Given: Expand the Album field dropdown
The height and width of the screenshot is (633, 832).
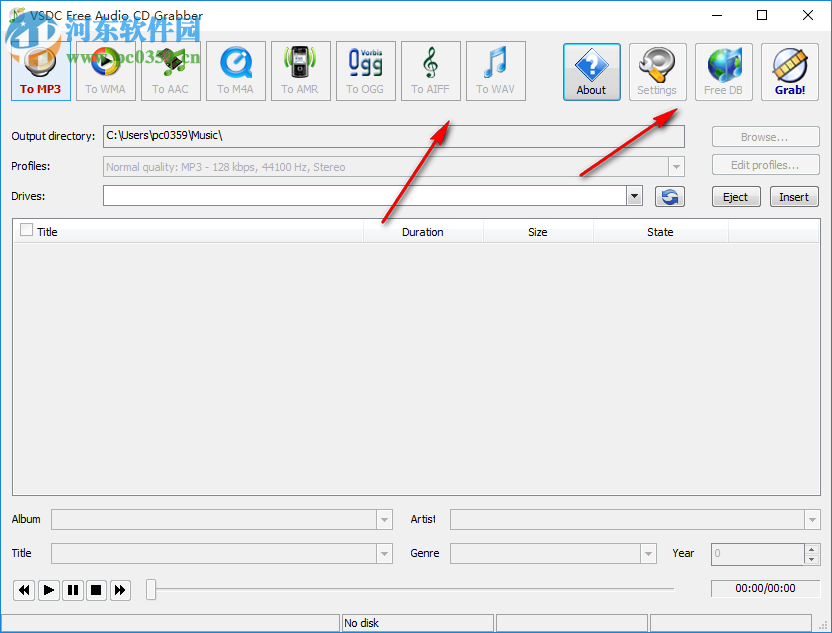Looking at the screenshot, I should pyautogui.click(x=383, y=519).
